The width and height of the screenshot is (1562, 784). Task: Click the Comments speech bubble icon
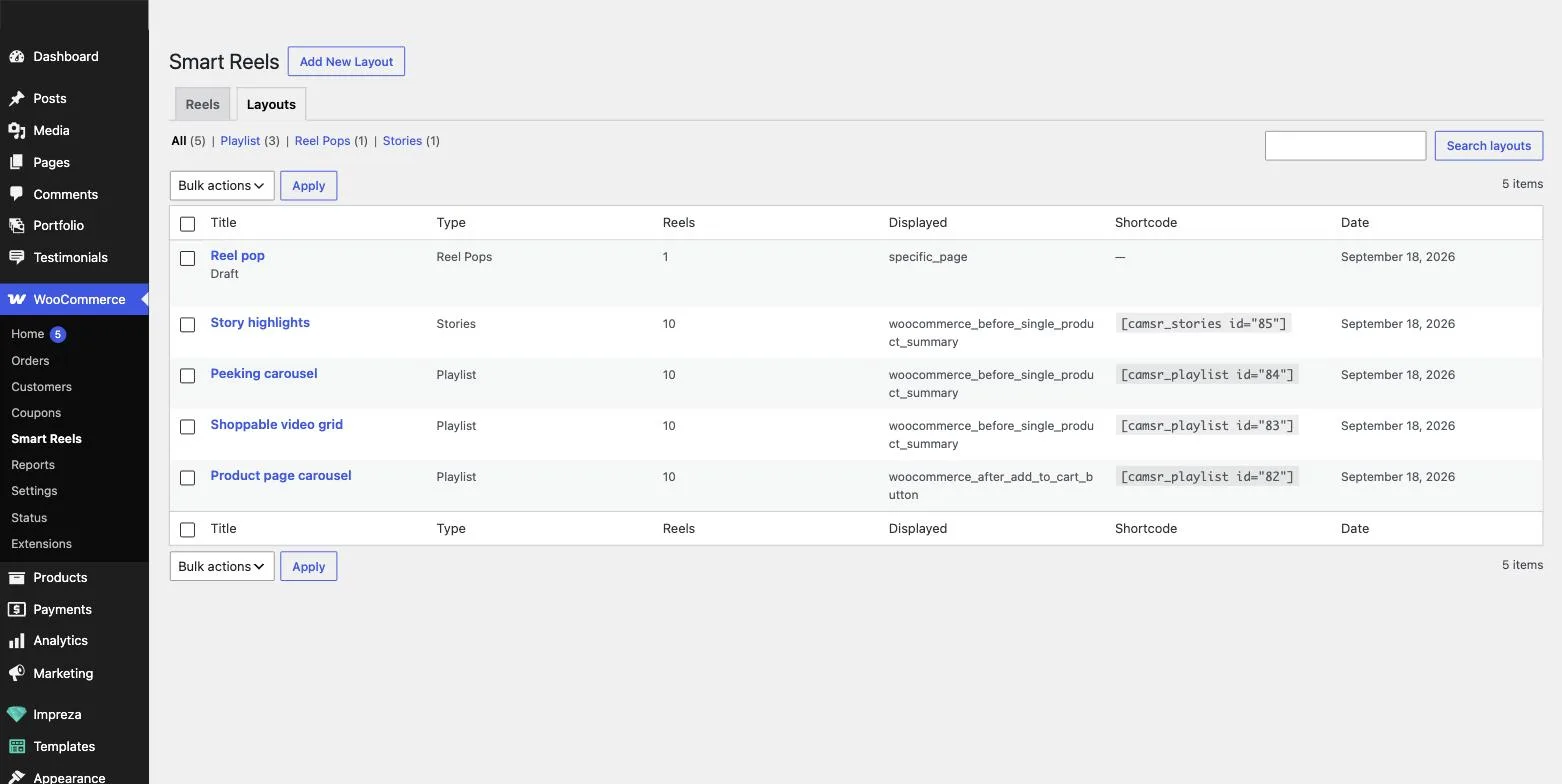[x=16, y=194]
